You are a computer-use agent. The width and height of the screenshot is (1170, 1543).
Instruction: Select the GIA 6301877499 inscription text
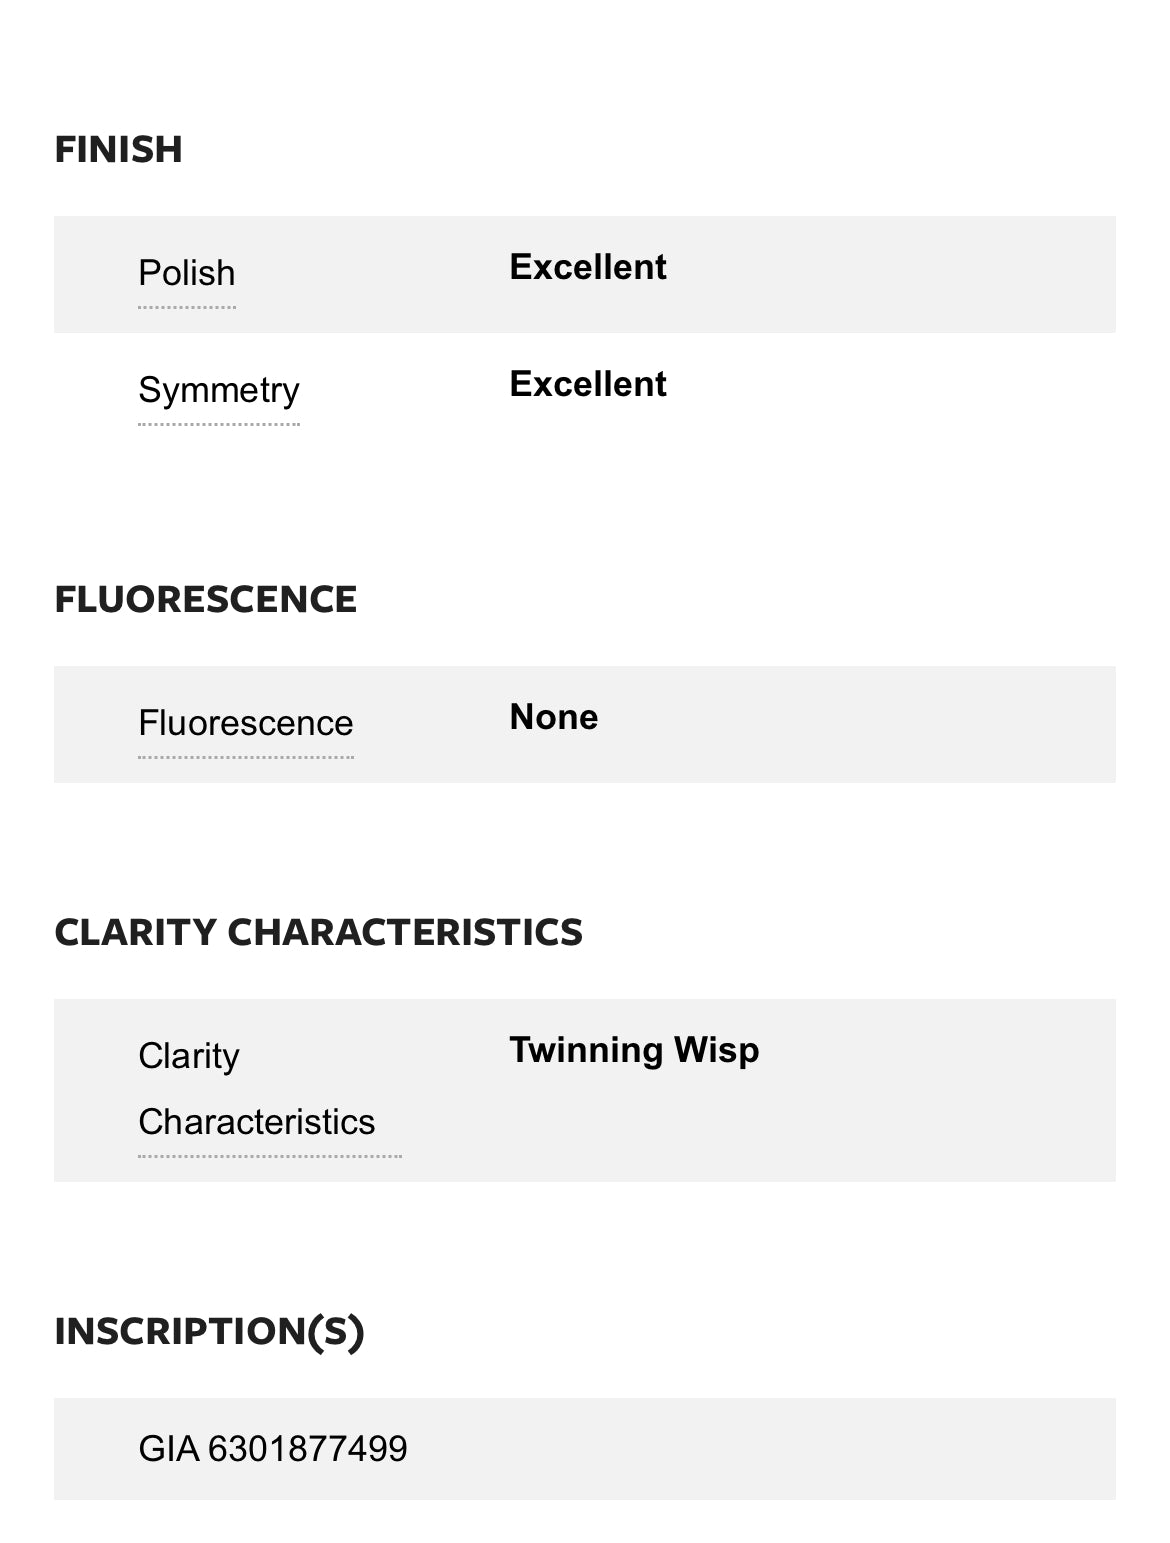(x=273, y=1449)
